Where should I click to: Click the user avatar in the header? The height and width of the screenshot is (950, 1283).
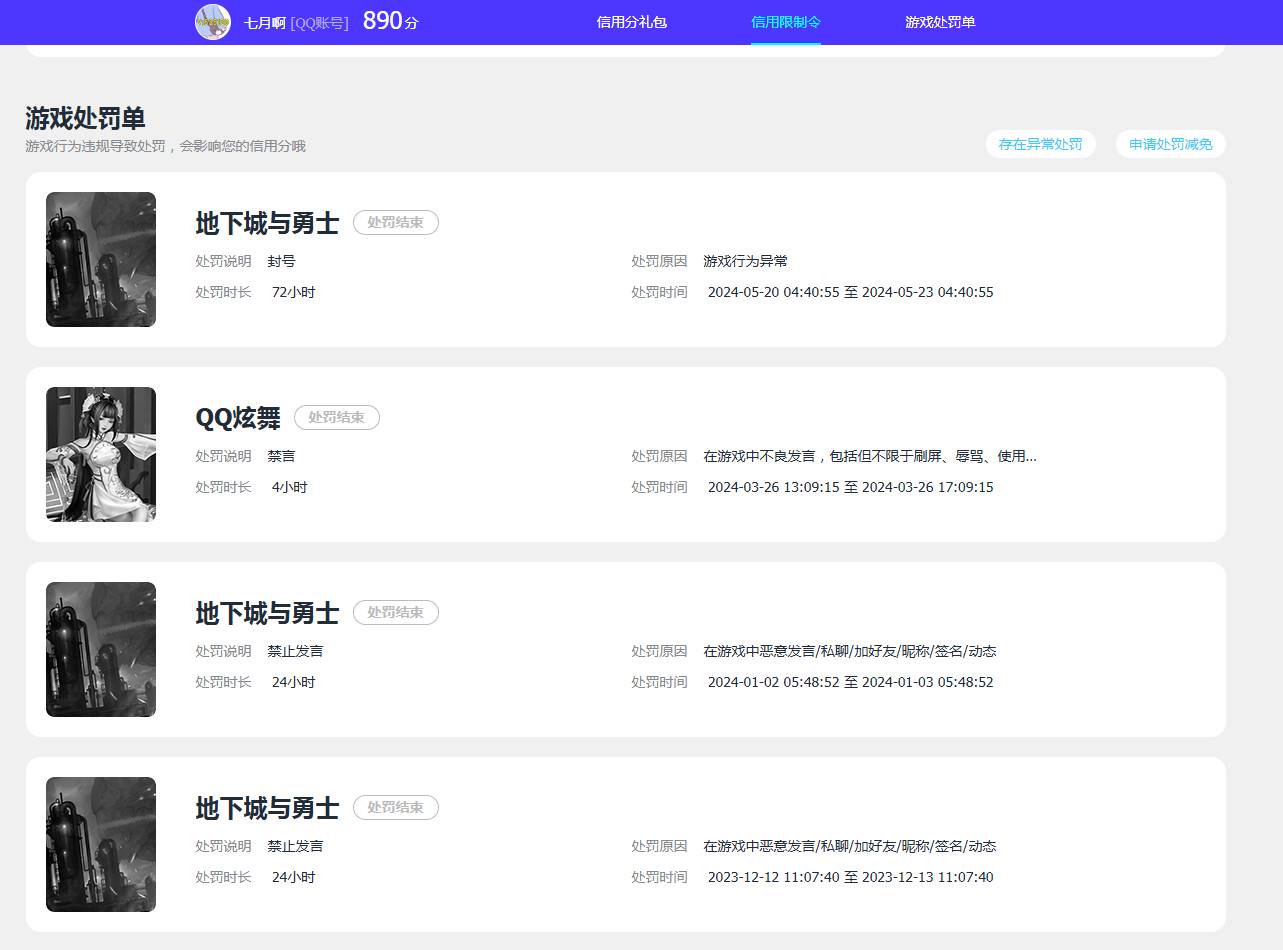pos(212,22)
